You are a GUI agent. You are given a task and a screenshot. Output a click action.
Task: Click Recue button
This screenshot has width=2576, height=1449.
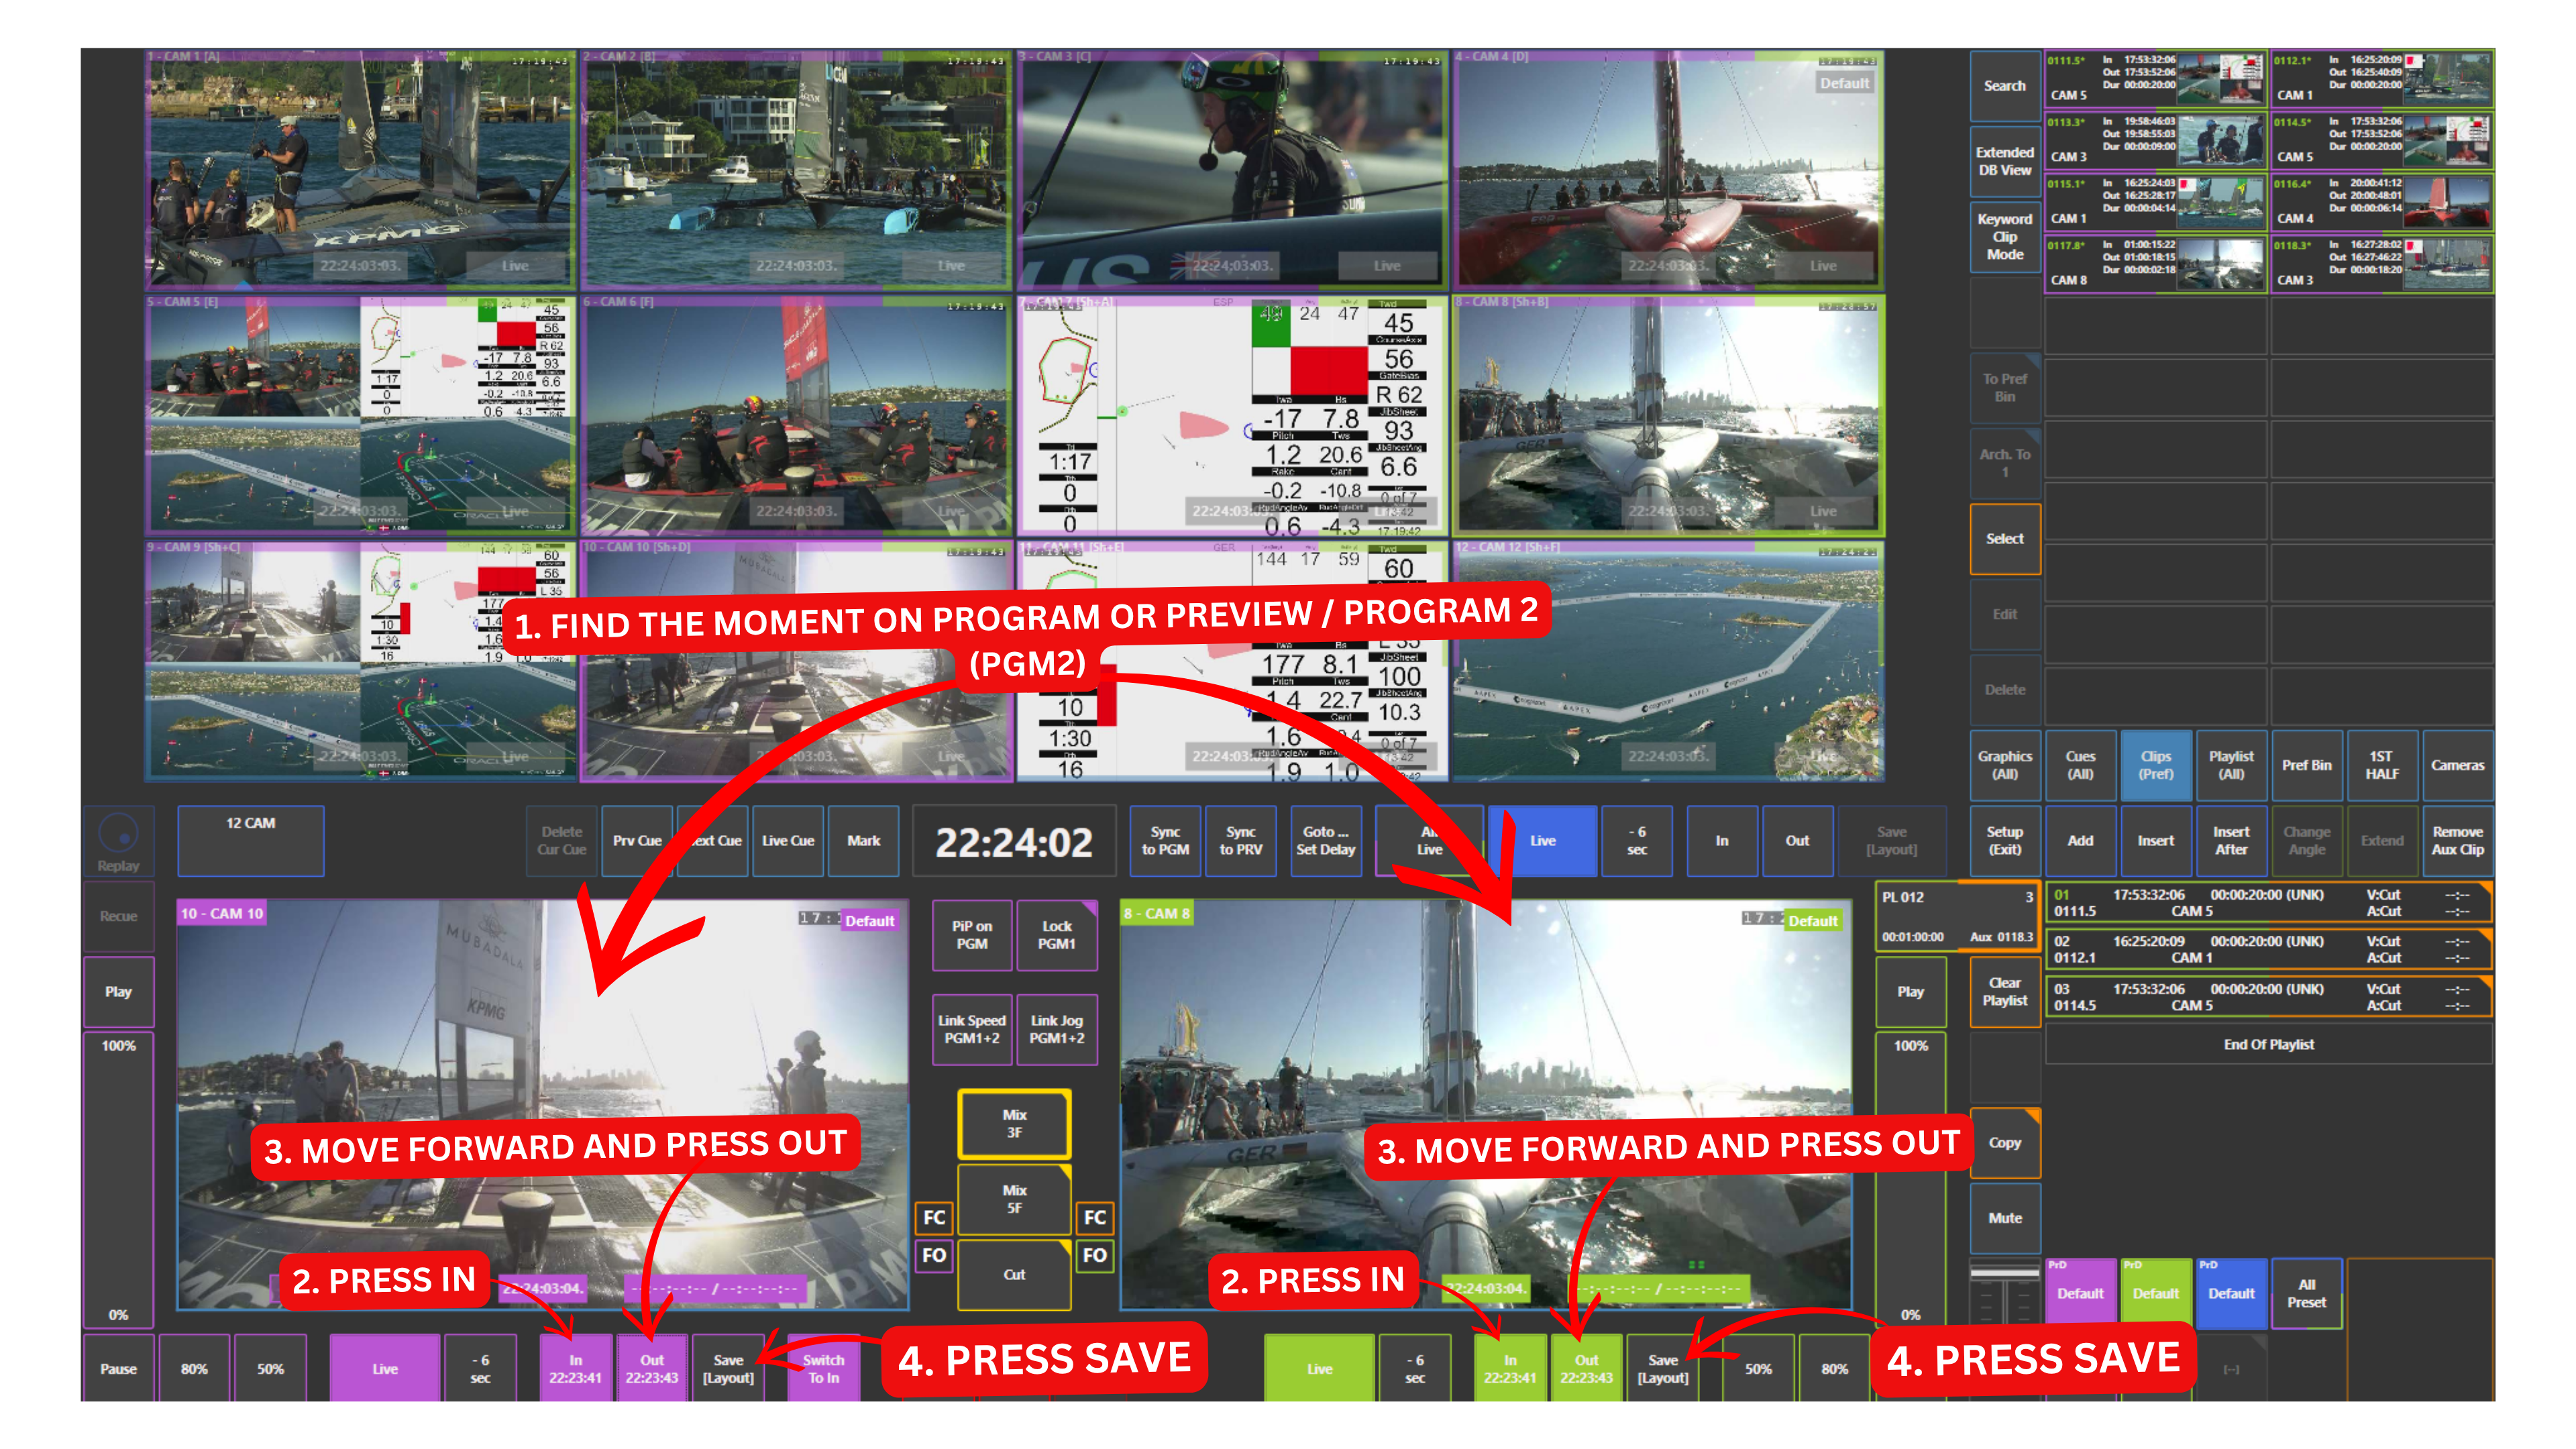tap(118, 916)
